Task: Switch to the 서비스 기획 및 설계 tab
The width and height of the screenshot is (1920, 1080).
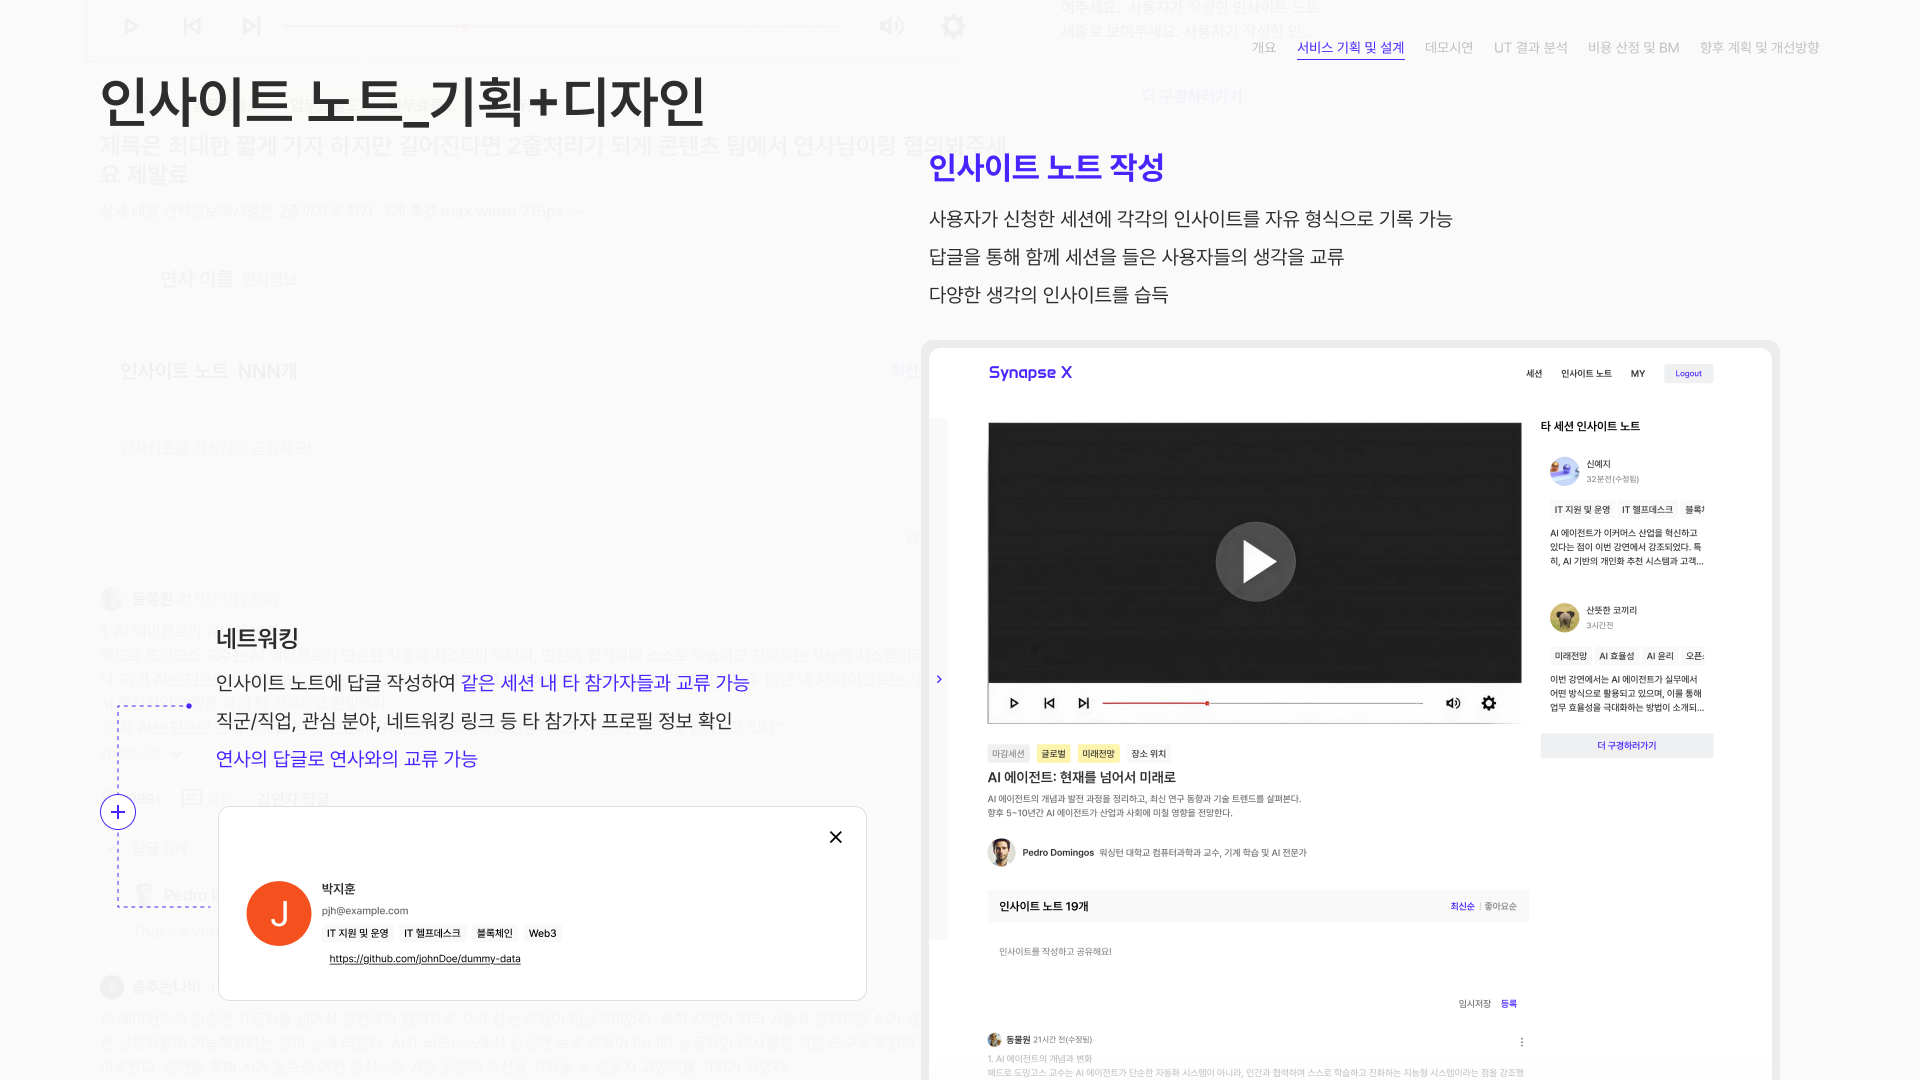Action: click(x=1351, y=48)
